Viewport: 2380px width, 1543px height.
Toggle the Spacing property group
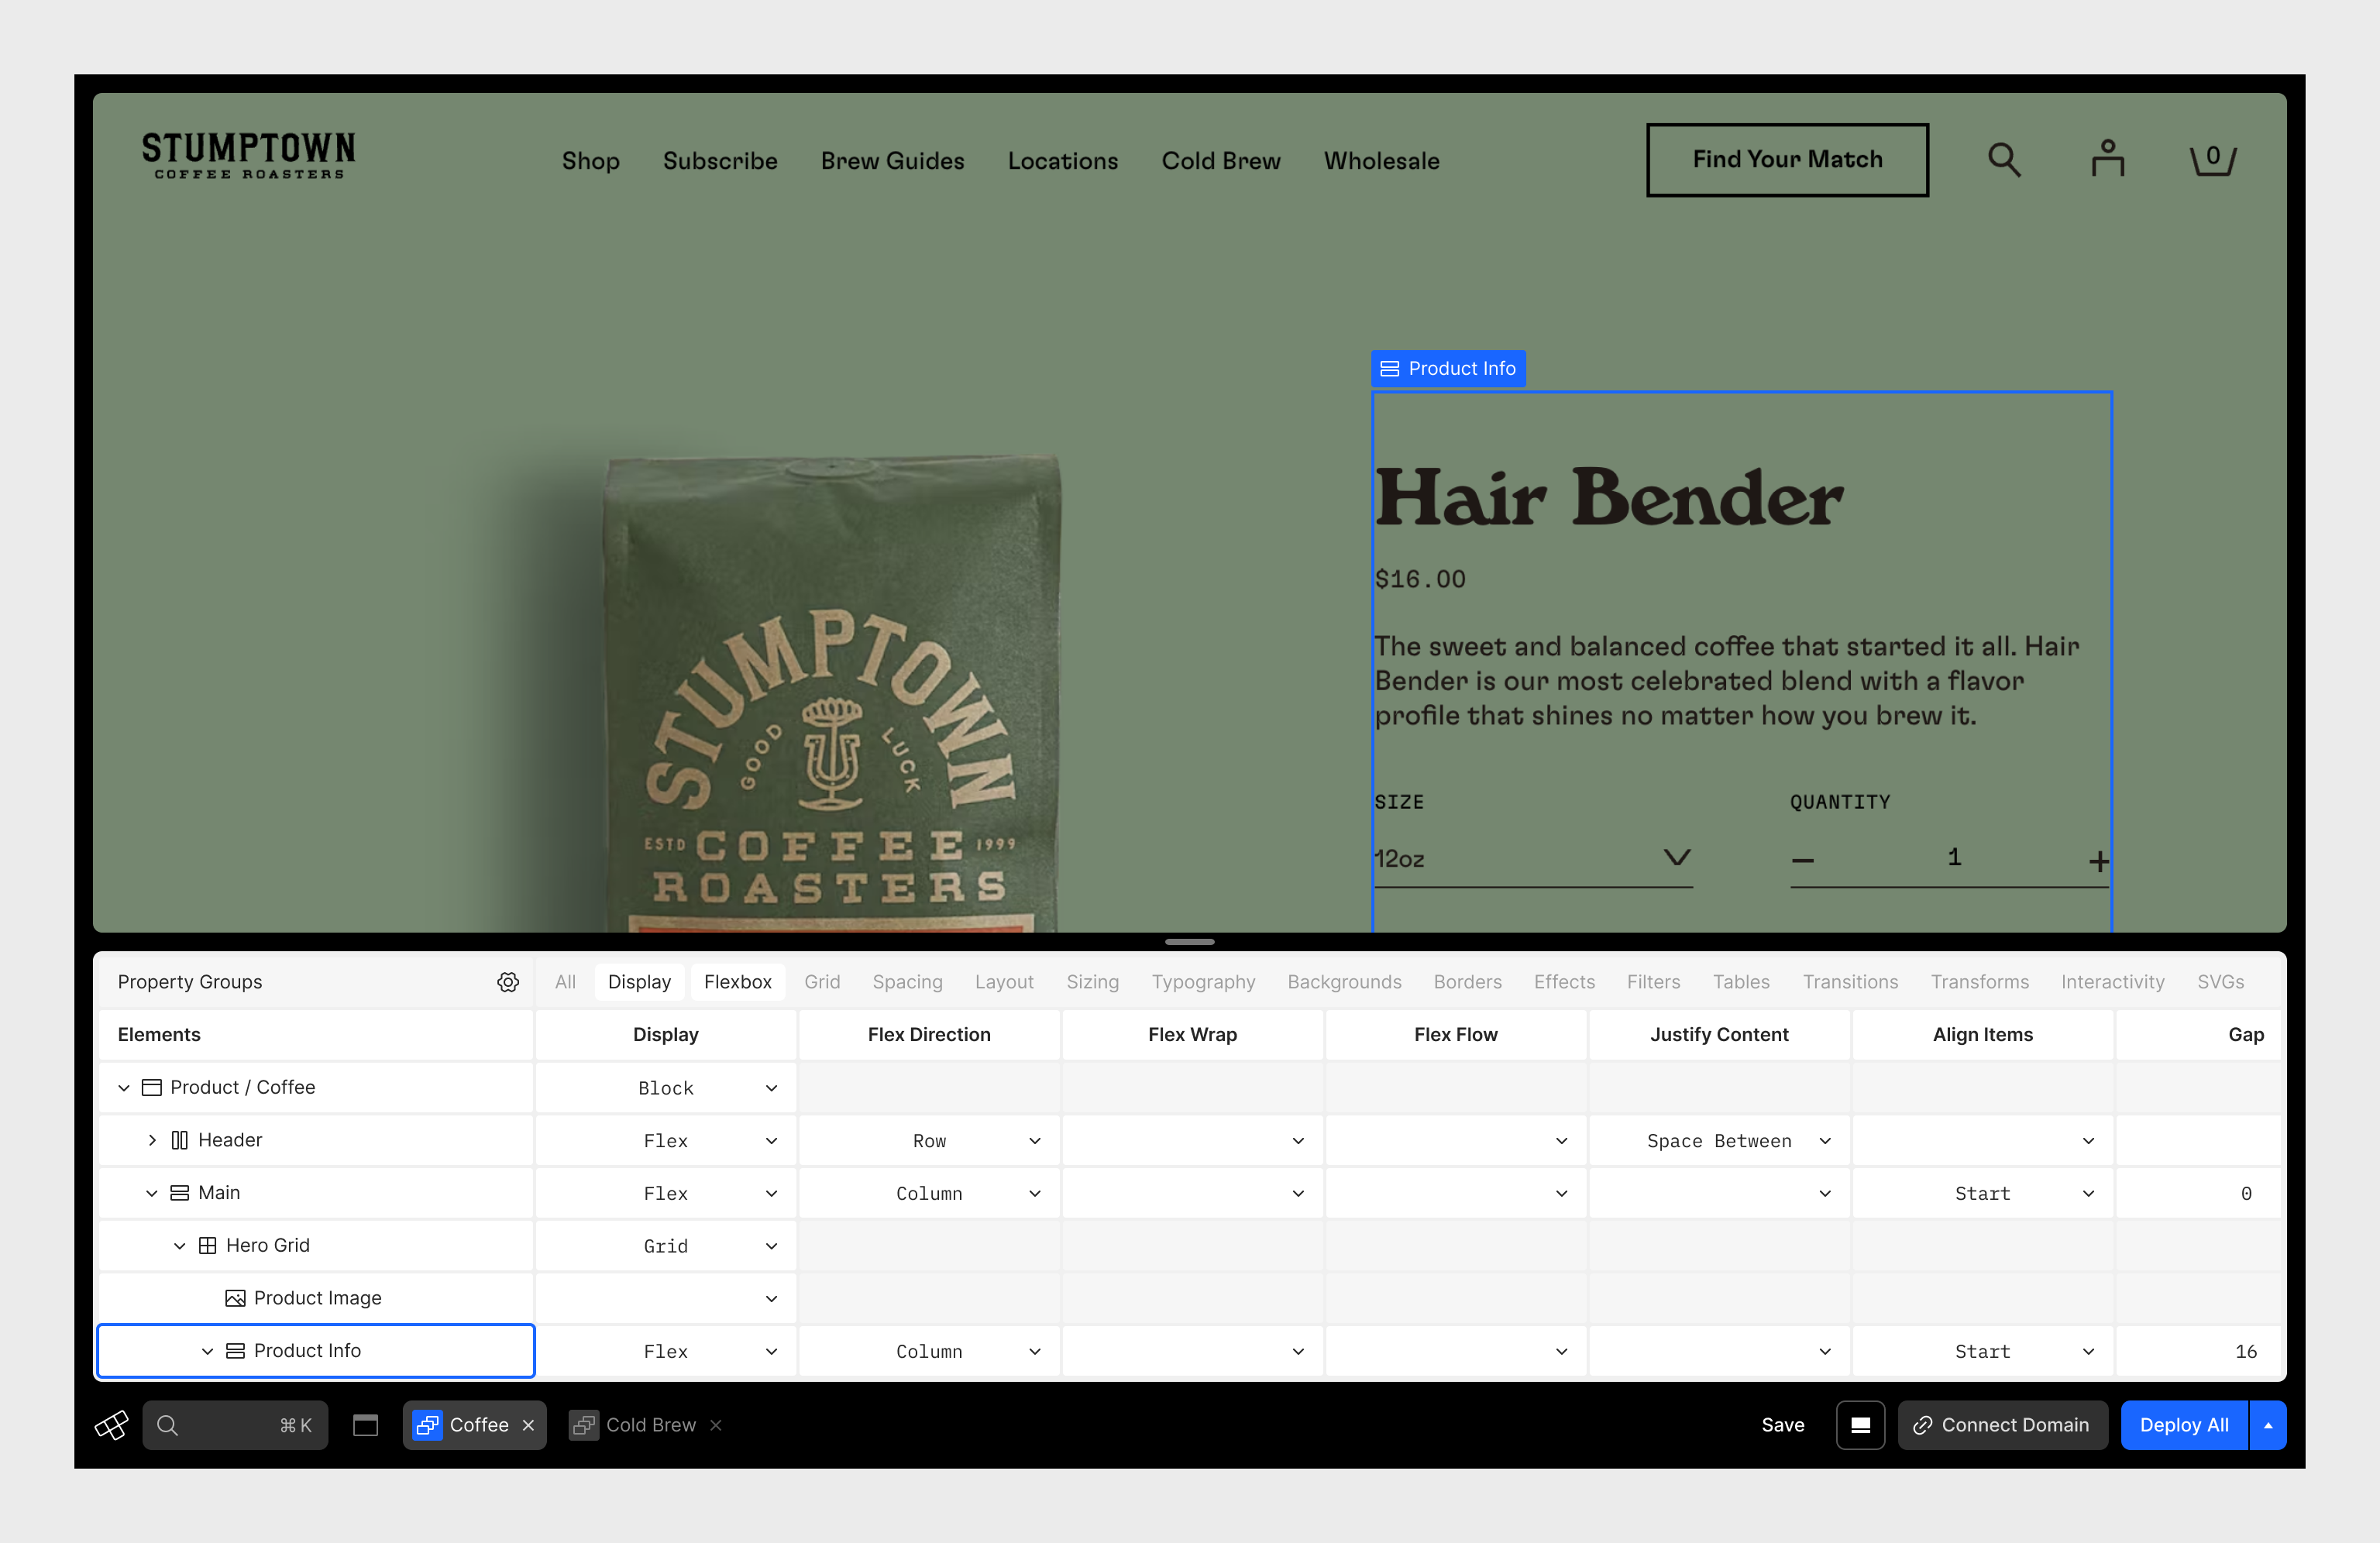click(907, 982)
